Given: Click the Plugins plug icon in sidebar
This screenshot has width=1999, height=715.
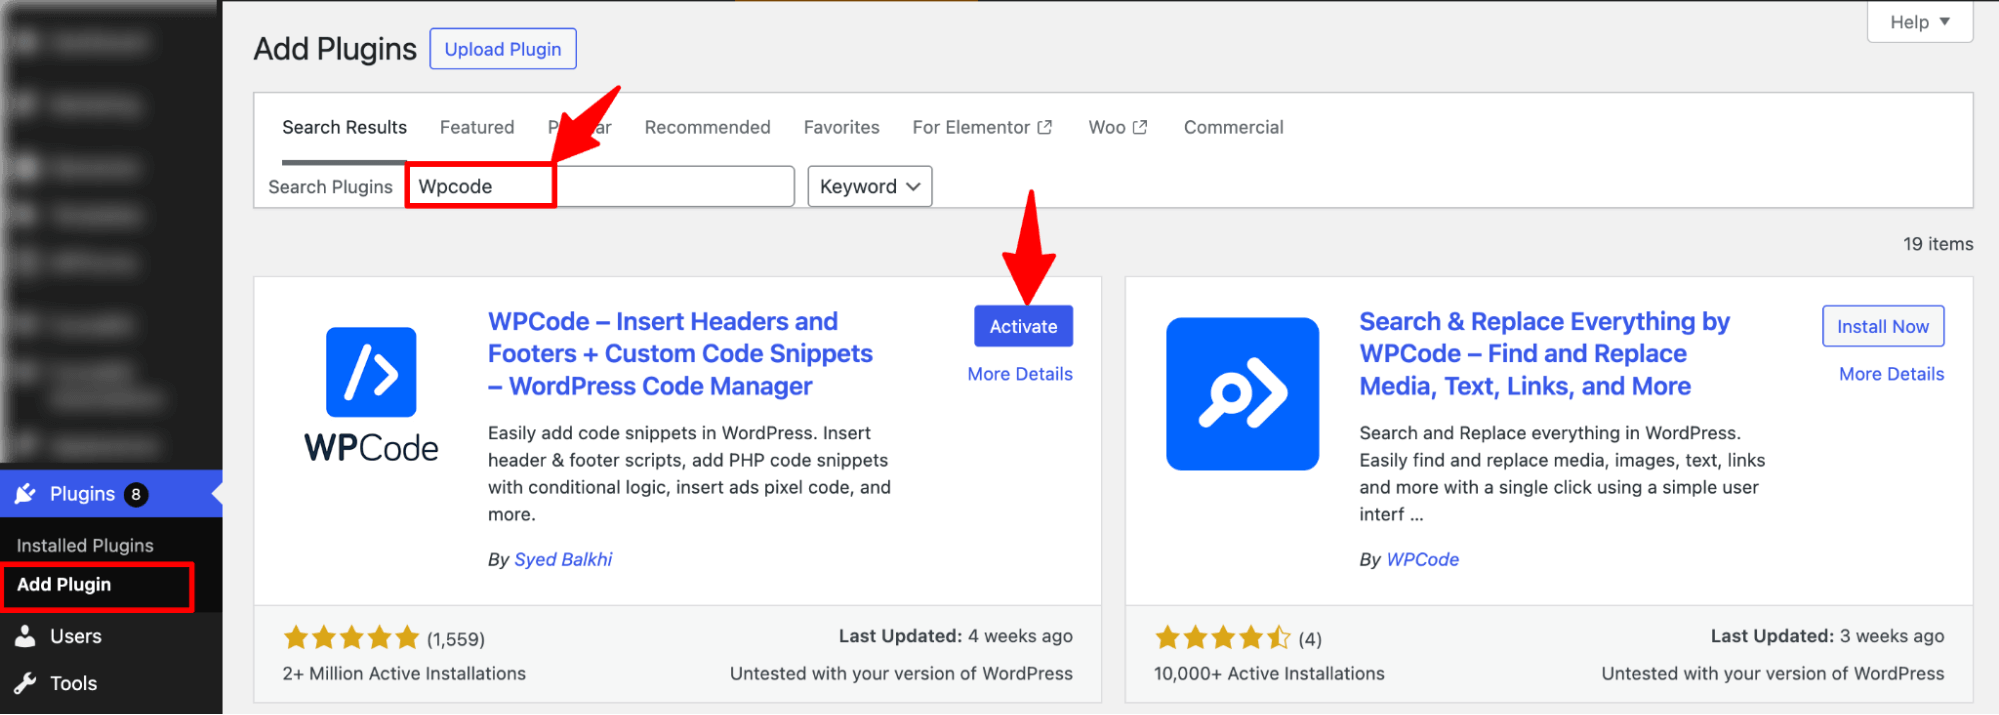Looking at the screenshot, I should coord(26,494).
